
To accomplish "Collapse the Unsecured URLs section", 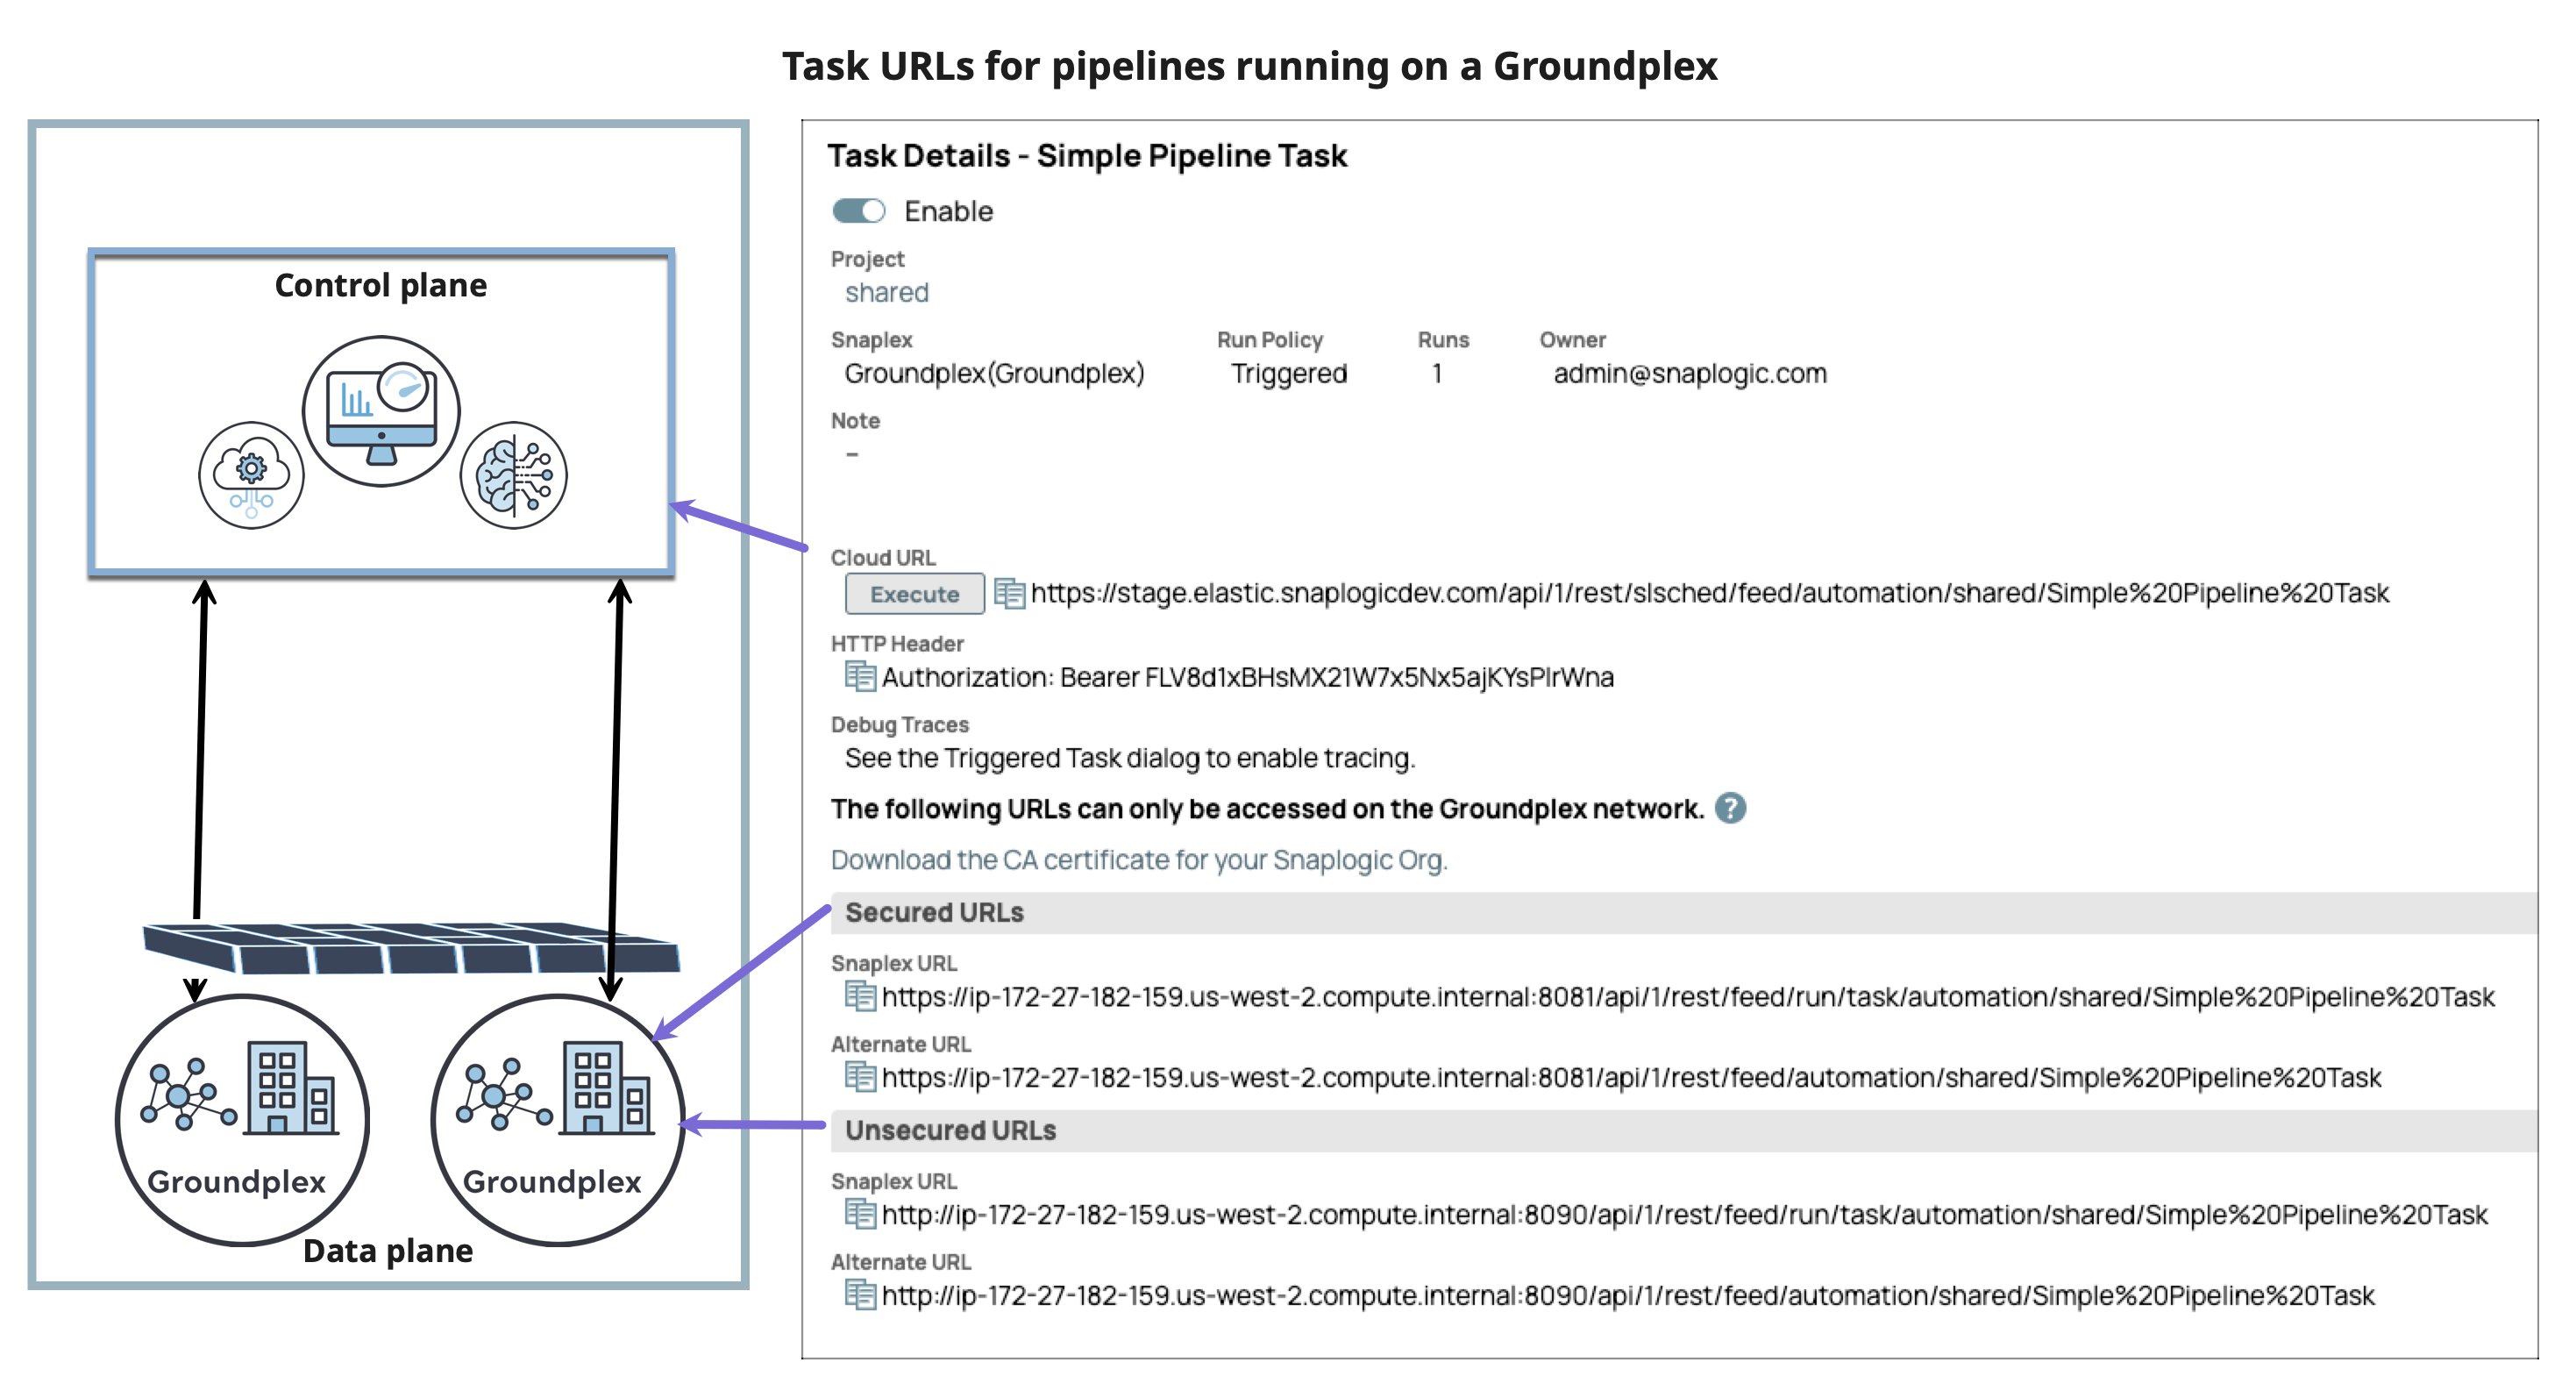I will tap(950, 1130).
